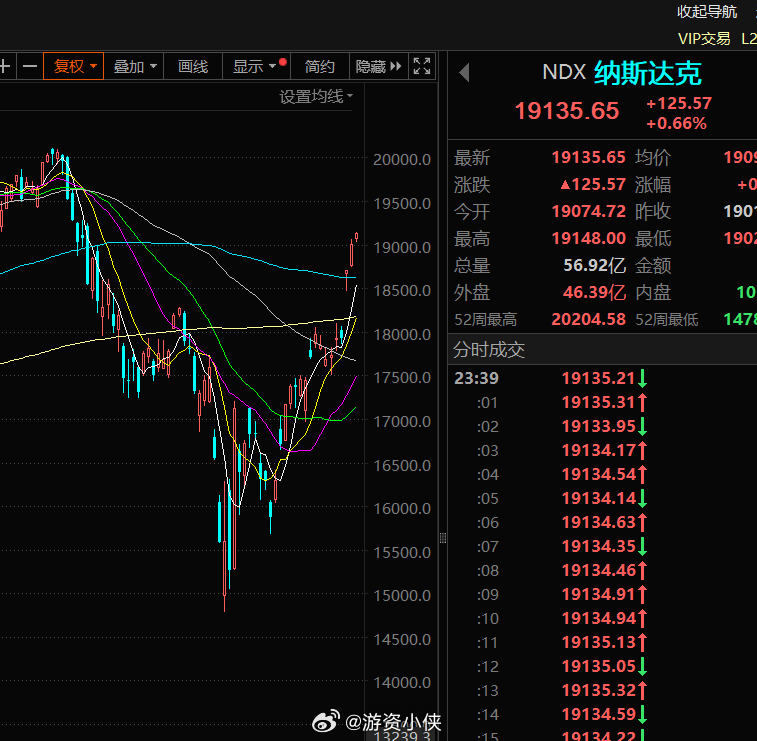Select 总量 value 56.92亿

pos(594,266)
